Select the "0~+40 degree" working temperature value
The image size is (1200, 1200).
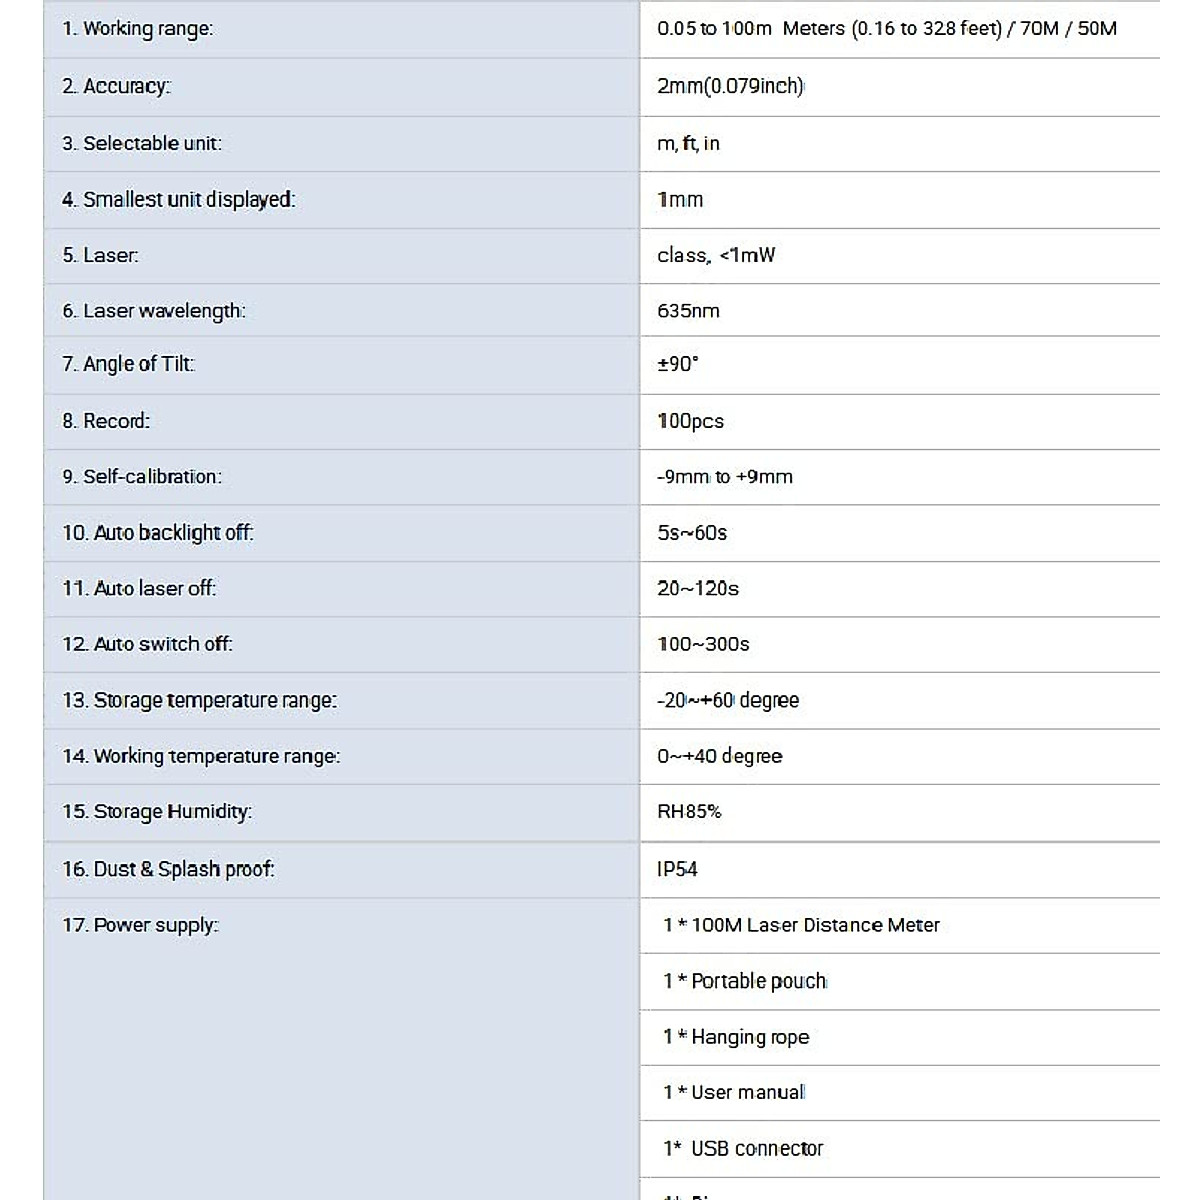tap(720, 757)
